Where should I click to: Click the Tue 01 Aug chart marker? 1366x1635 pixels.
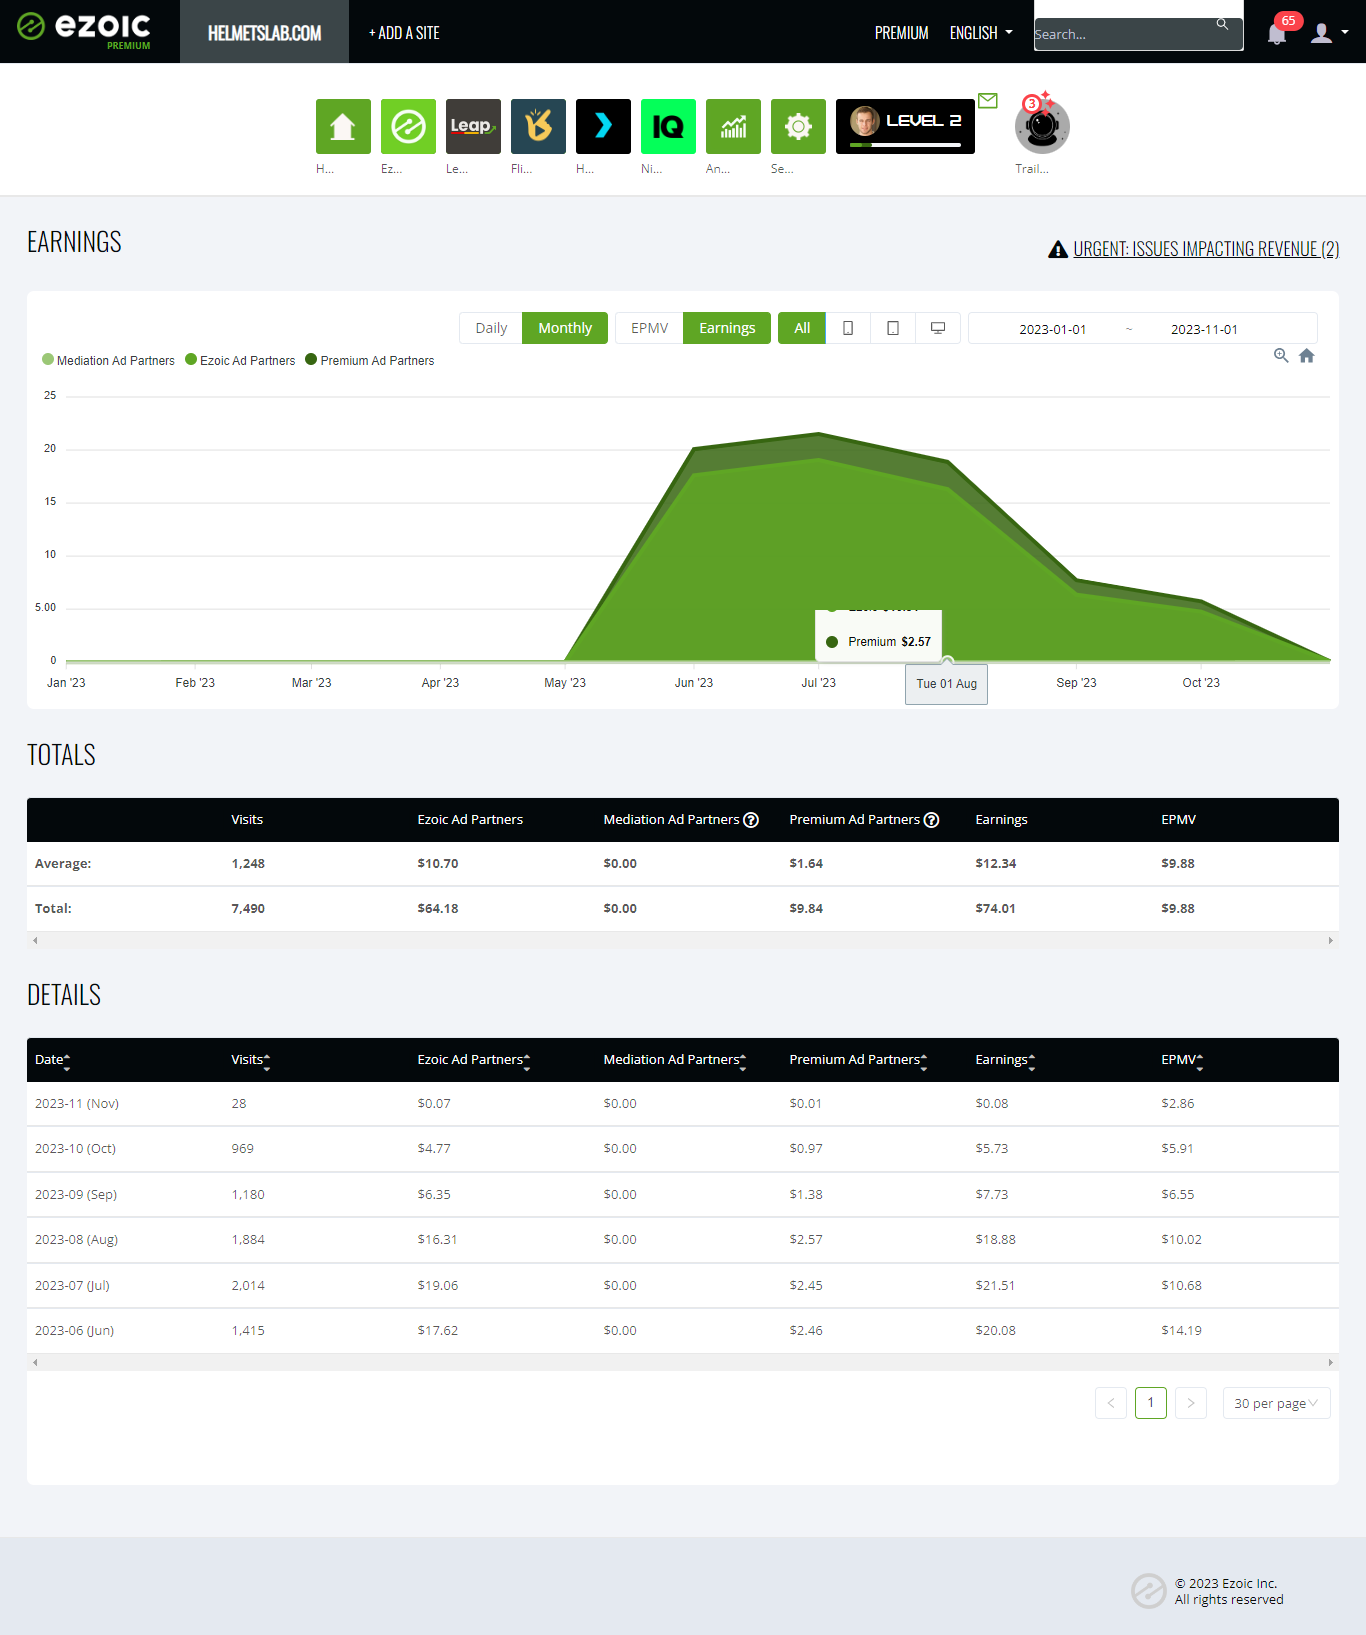tap(946, 684)
